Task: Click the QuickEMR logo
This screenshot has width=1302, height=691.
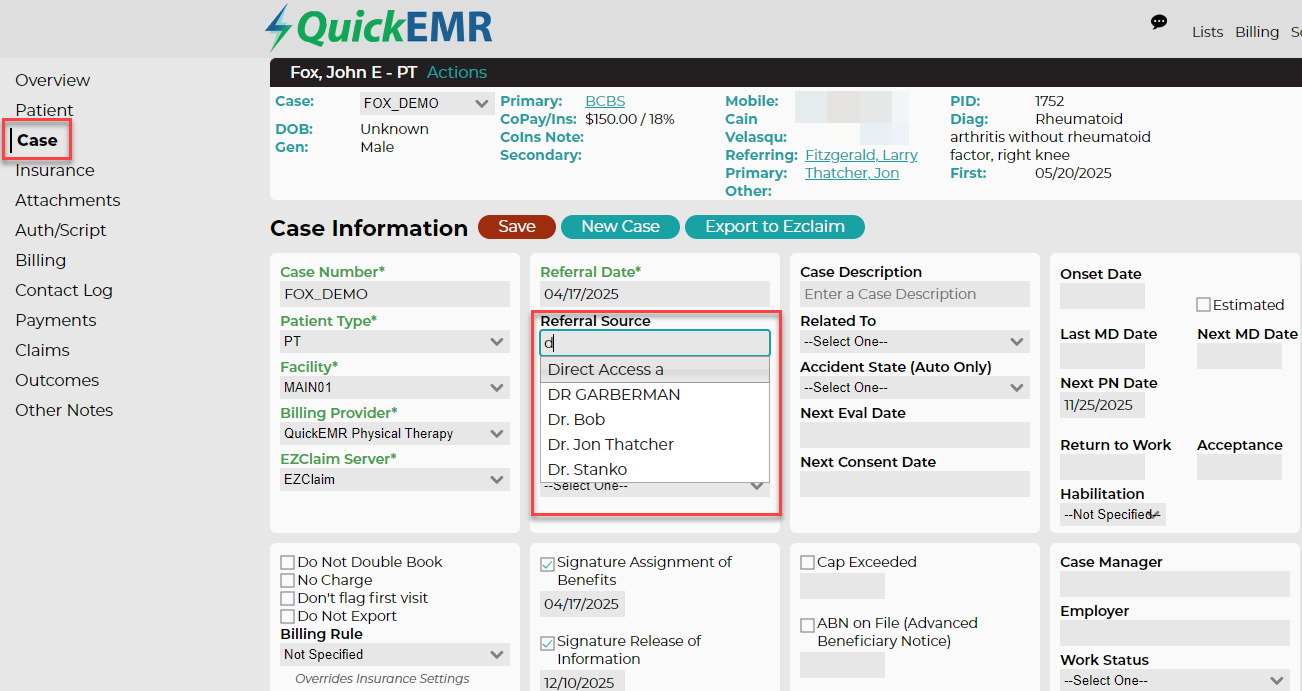Action: (378, 28)
